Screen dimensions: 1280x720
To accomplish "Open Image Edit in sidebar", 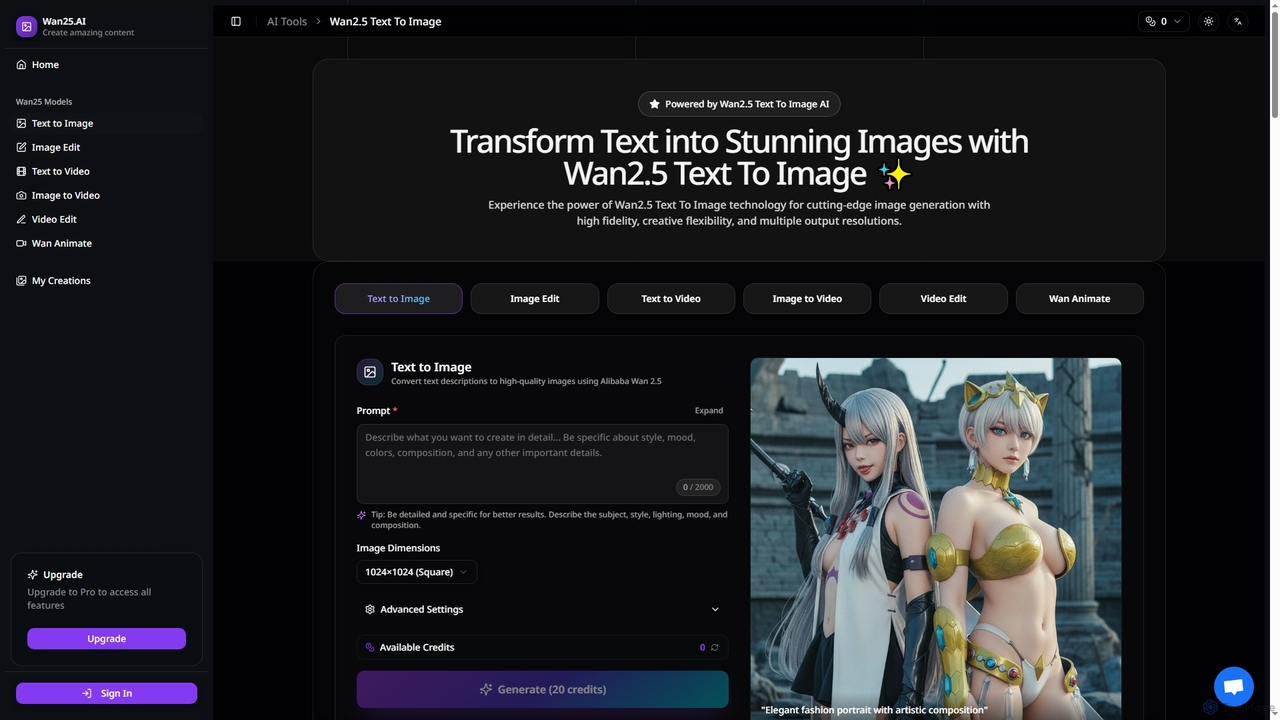I will (x=106, y=147).
